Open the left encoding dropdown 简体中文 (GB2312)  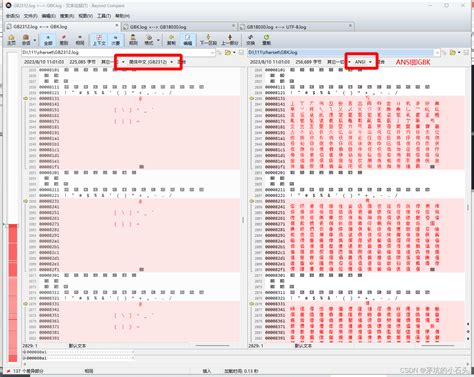(x=151, y=62)
